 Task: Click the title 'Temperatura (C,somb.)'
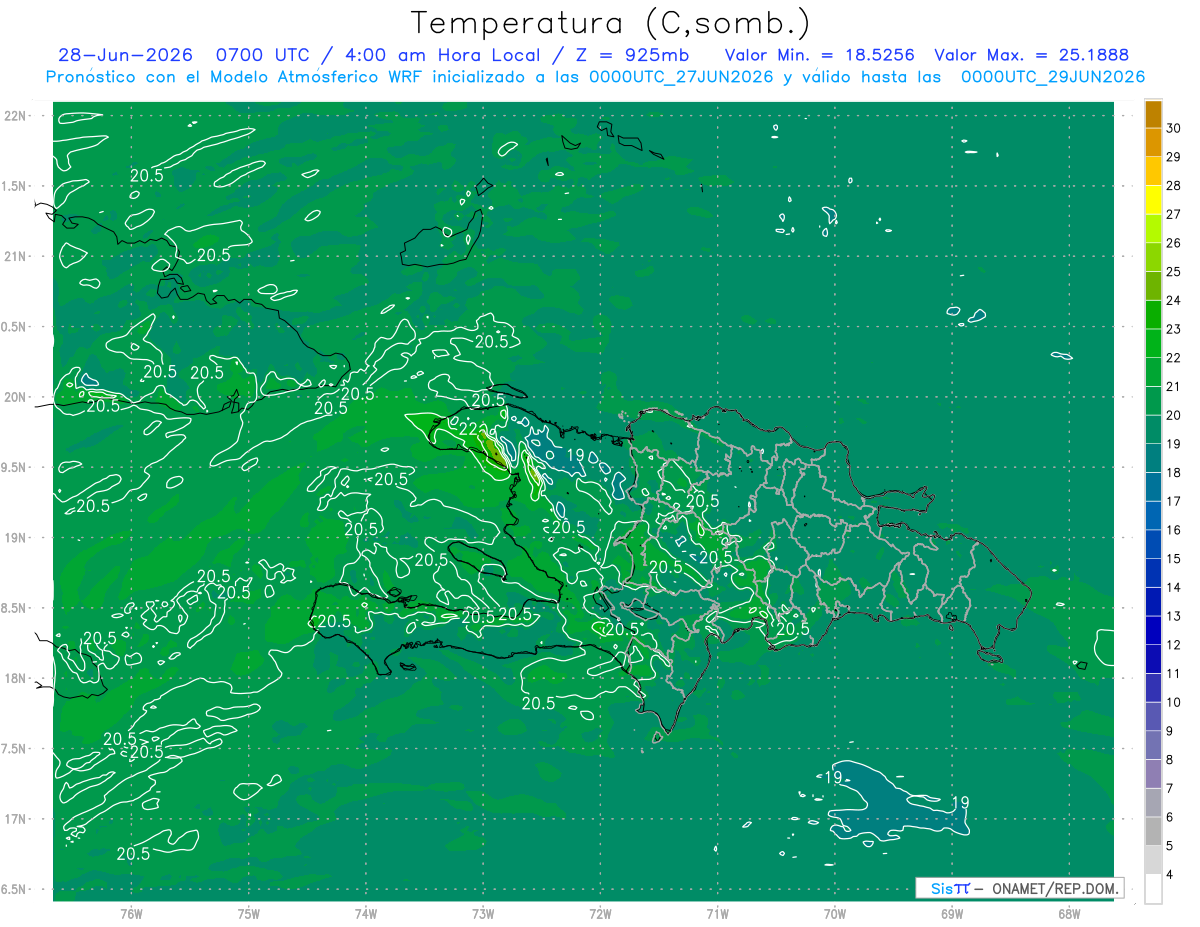click(611, 22)
